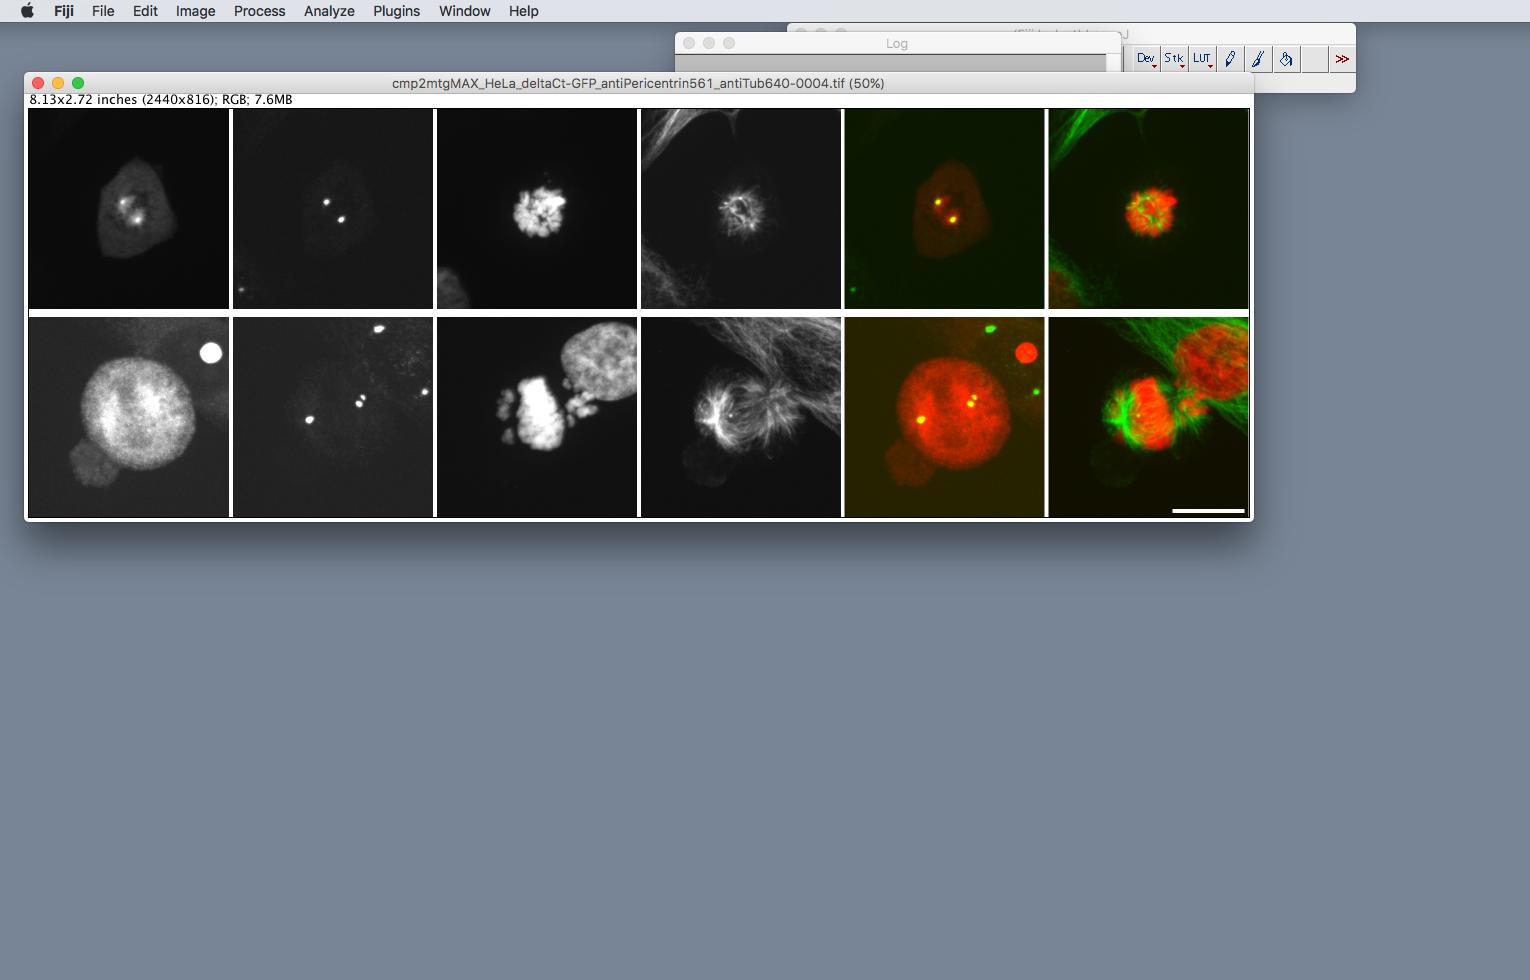Click the top-row grayscale tubulin spindle panel
Viewport: 1530px width, 980px height.
741,209
